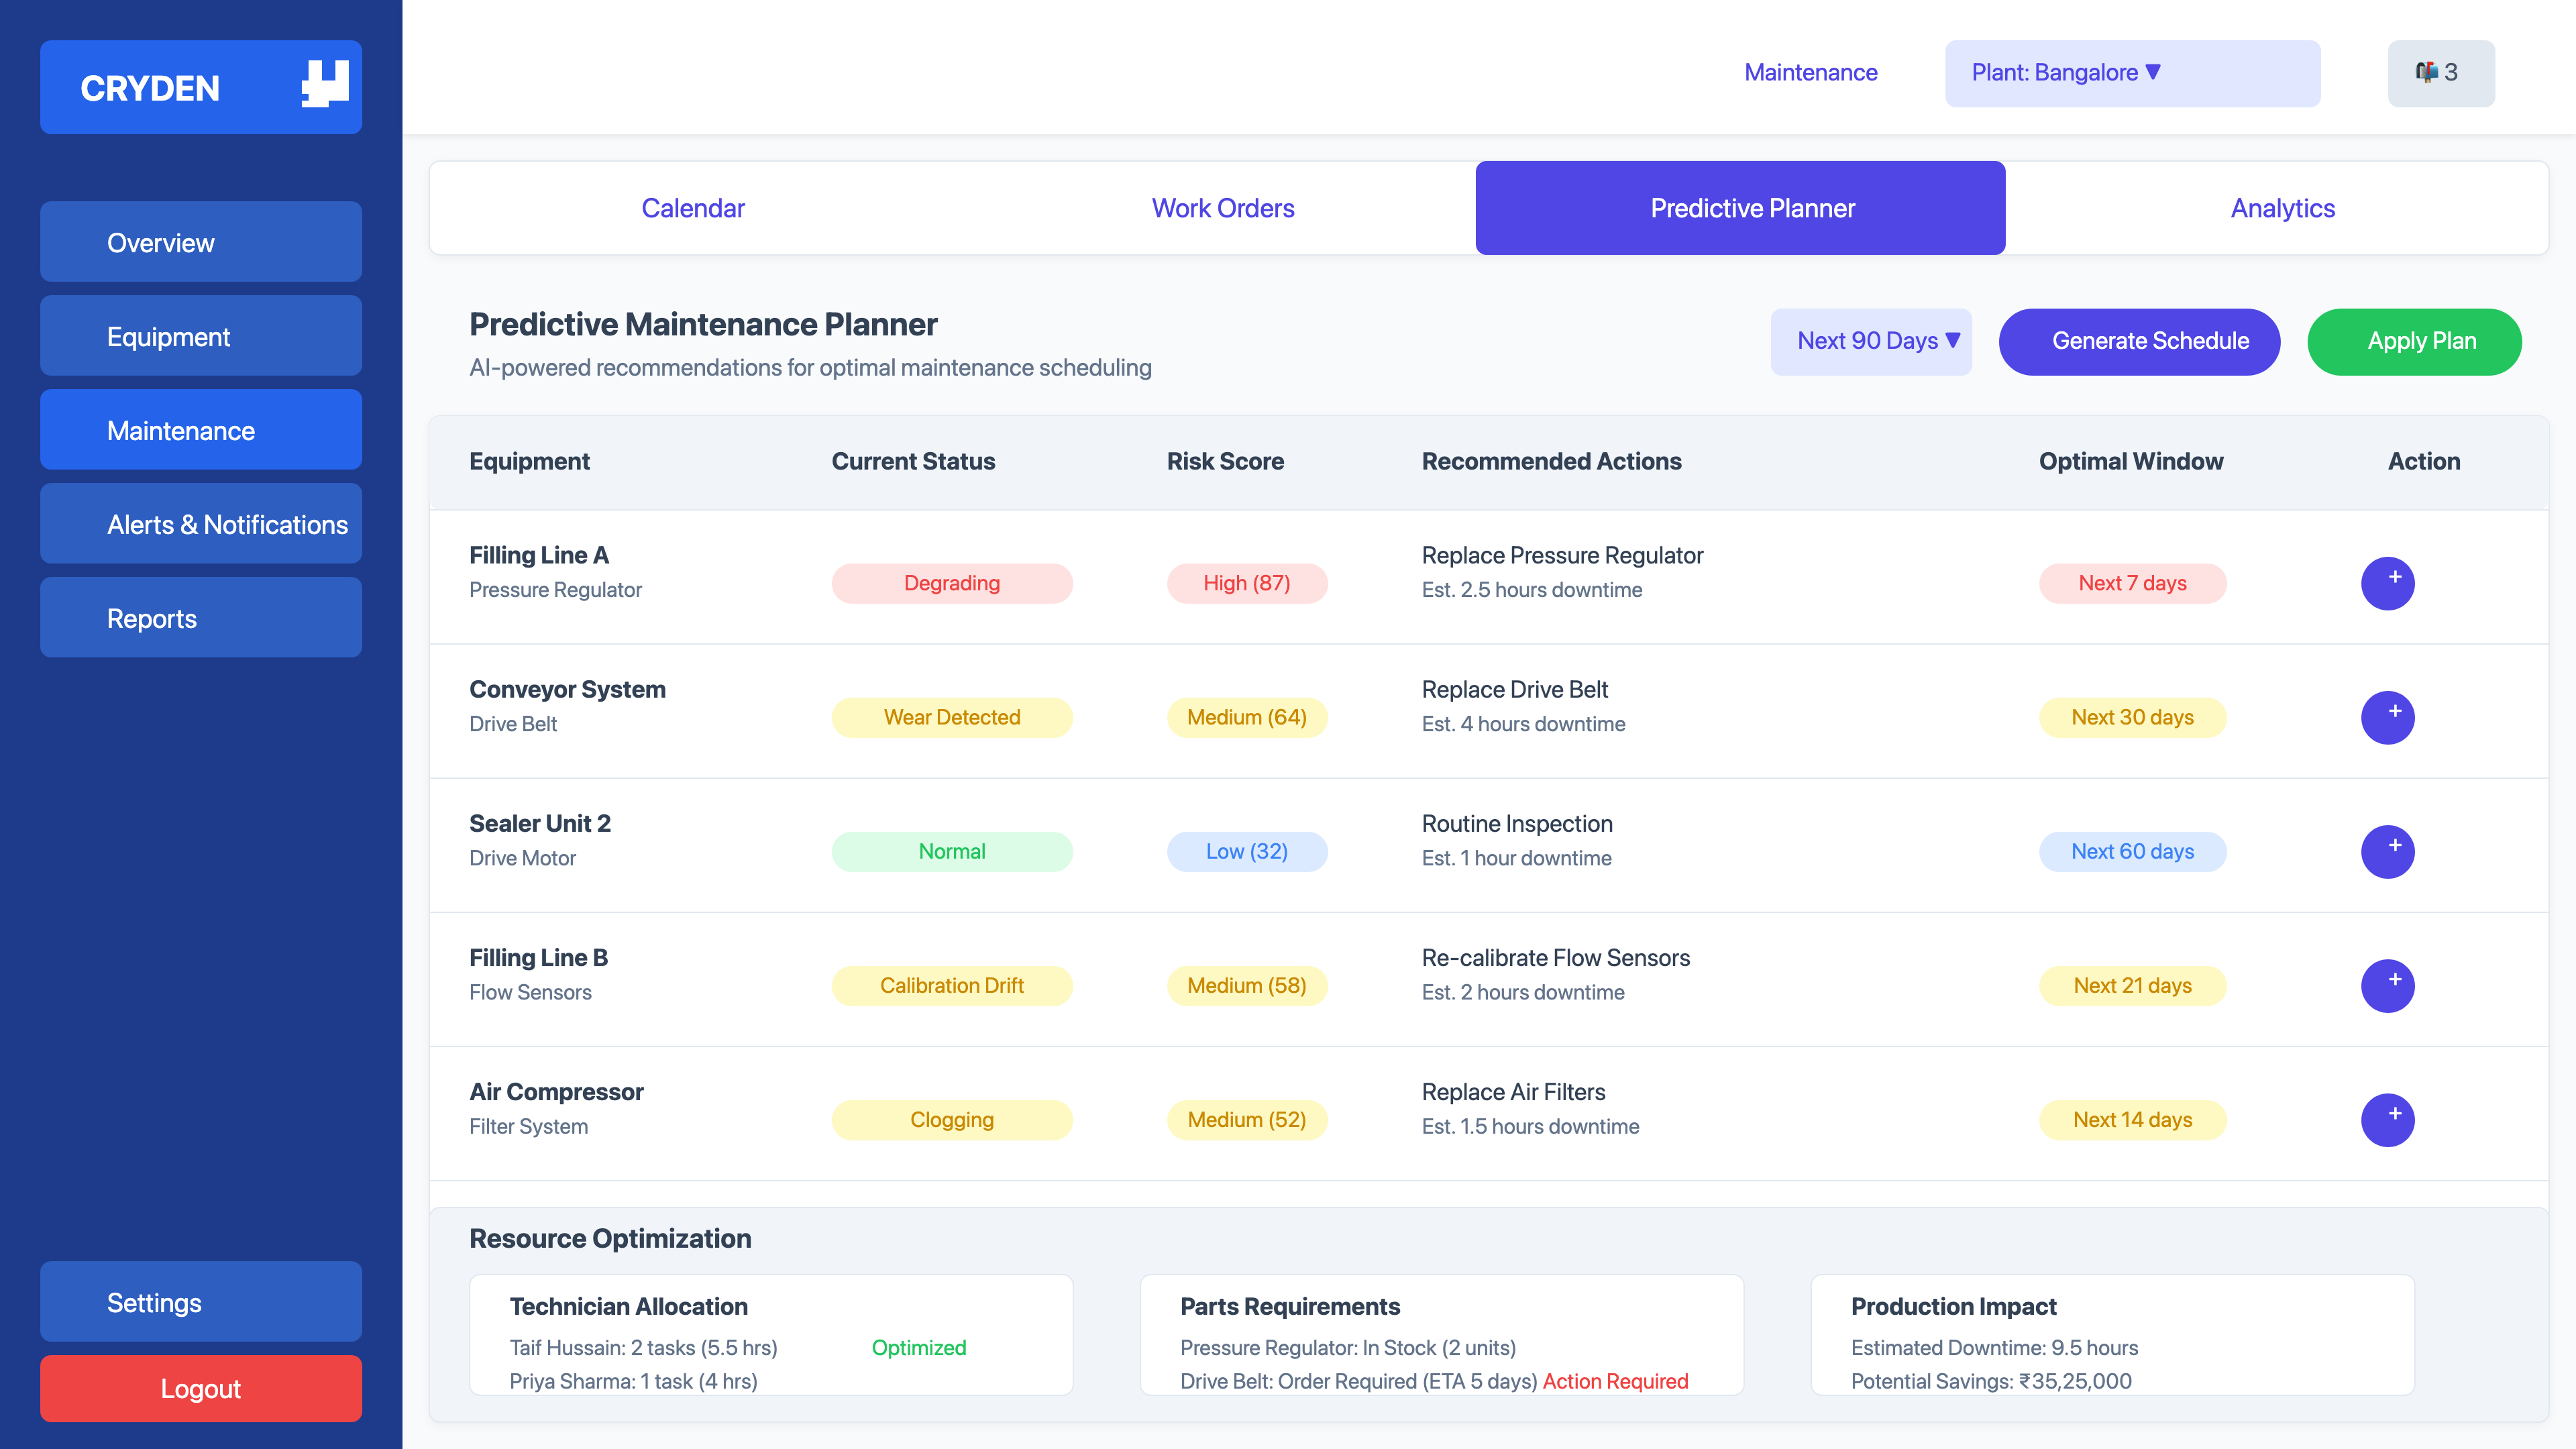Click the Risk Score column header
Screen dimensions: 2576x1449
pyautogui.click(x=1225, y=461)
